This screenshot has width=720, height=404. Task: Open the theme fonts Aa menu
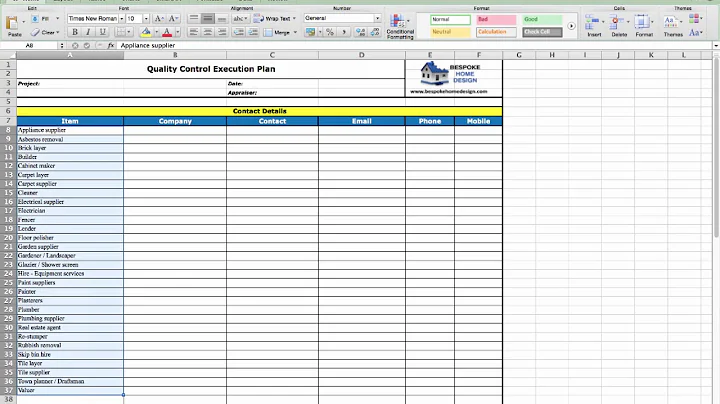pyautogui.click(x=694, y=33)
